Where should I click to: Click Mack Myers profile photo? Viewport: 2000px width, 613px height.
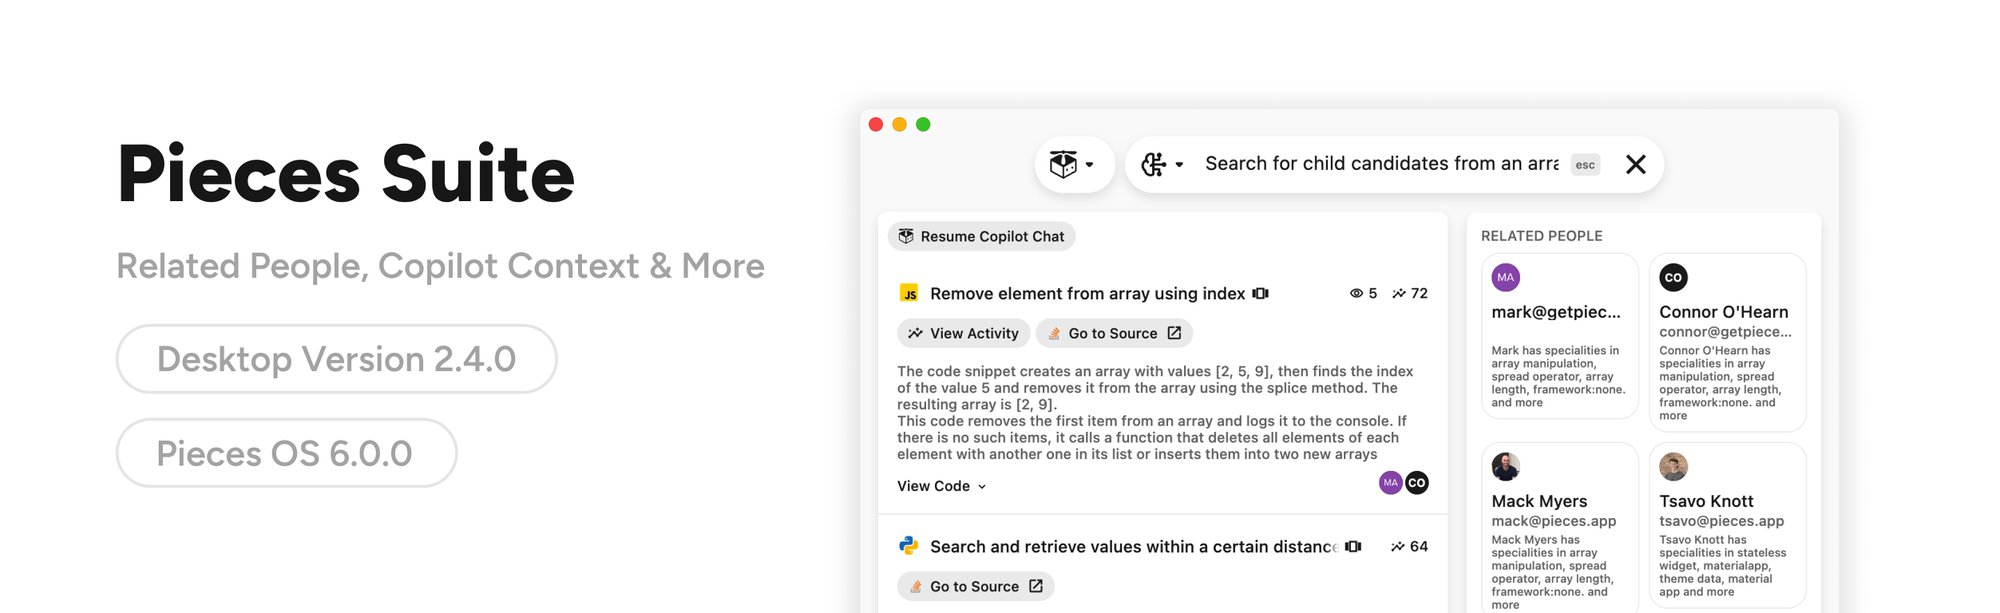coord(1506,467)
